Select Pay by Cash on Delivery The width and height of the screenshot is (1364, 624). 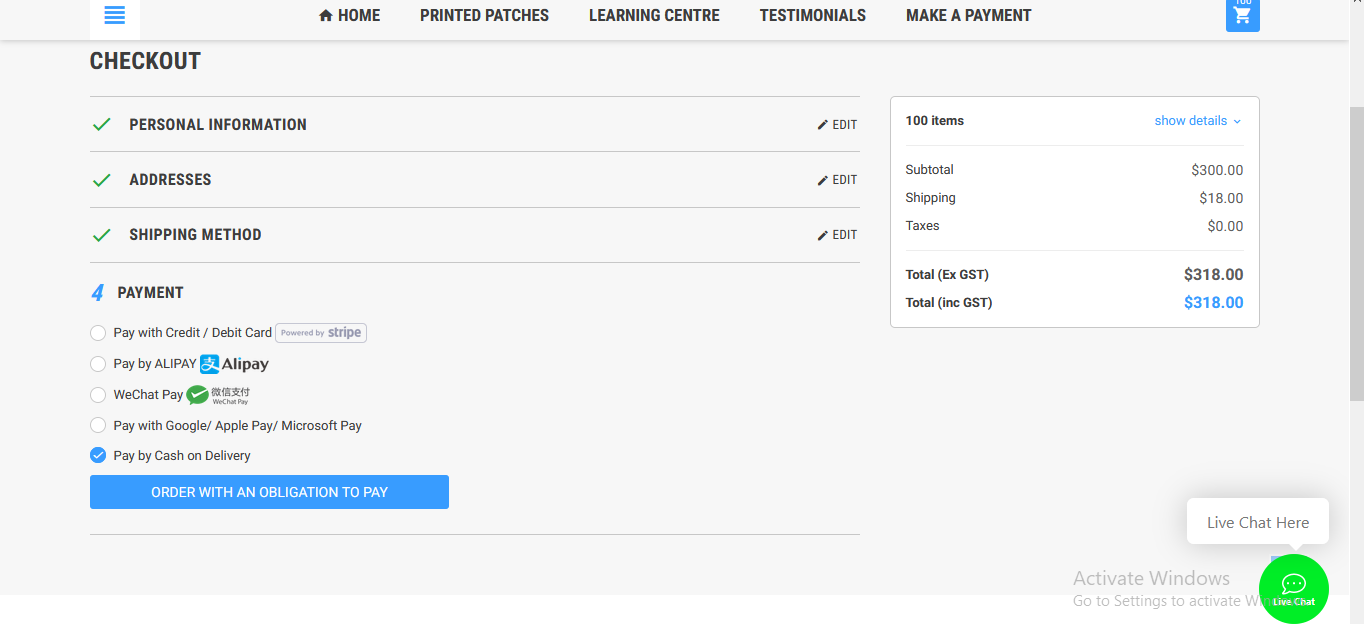[x=98, y=455]
